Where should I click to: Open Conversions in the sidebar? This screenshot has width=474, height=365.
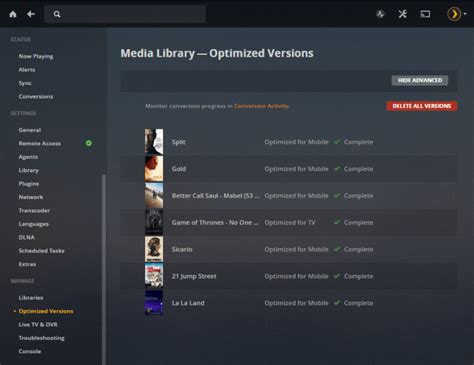coord(36,96)
